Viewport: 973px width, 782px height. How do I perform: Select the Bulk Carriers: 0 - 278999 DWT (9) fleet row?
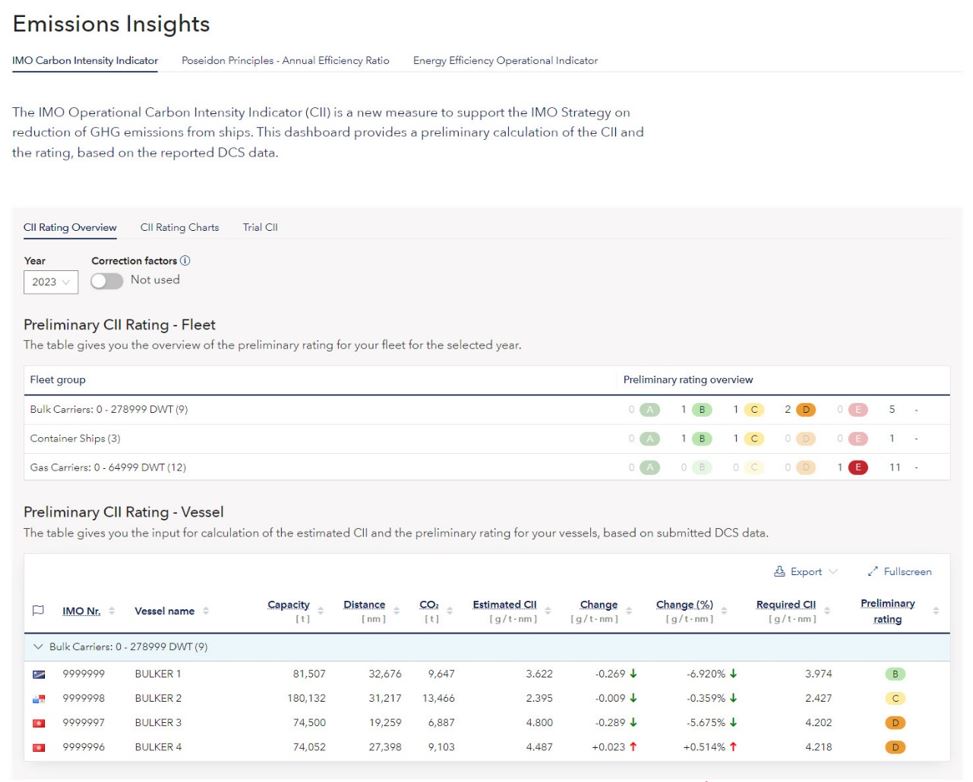pos(486,410)
